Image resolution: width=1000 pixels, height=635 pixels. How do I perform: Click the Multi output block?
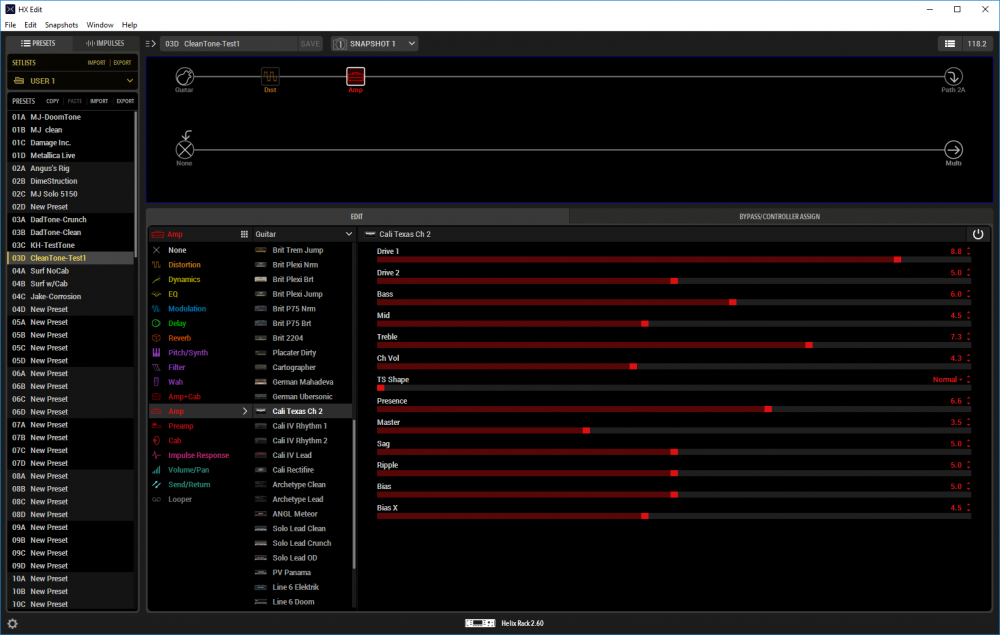[x=953, y=150]
